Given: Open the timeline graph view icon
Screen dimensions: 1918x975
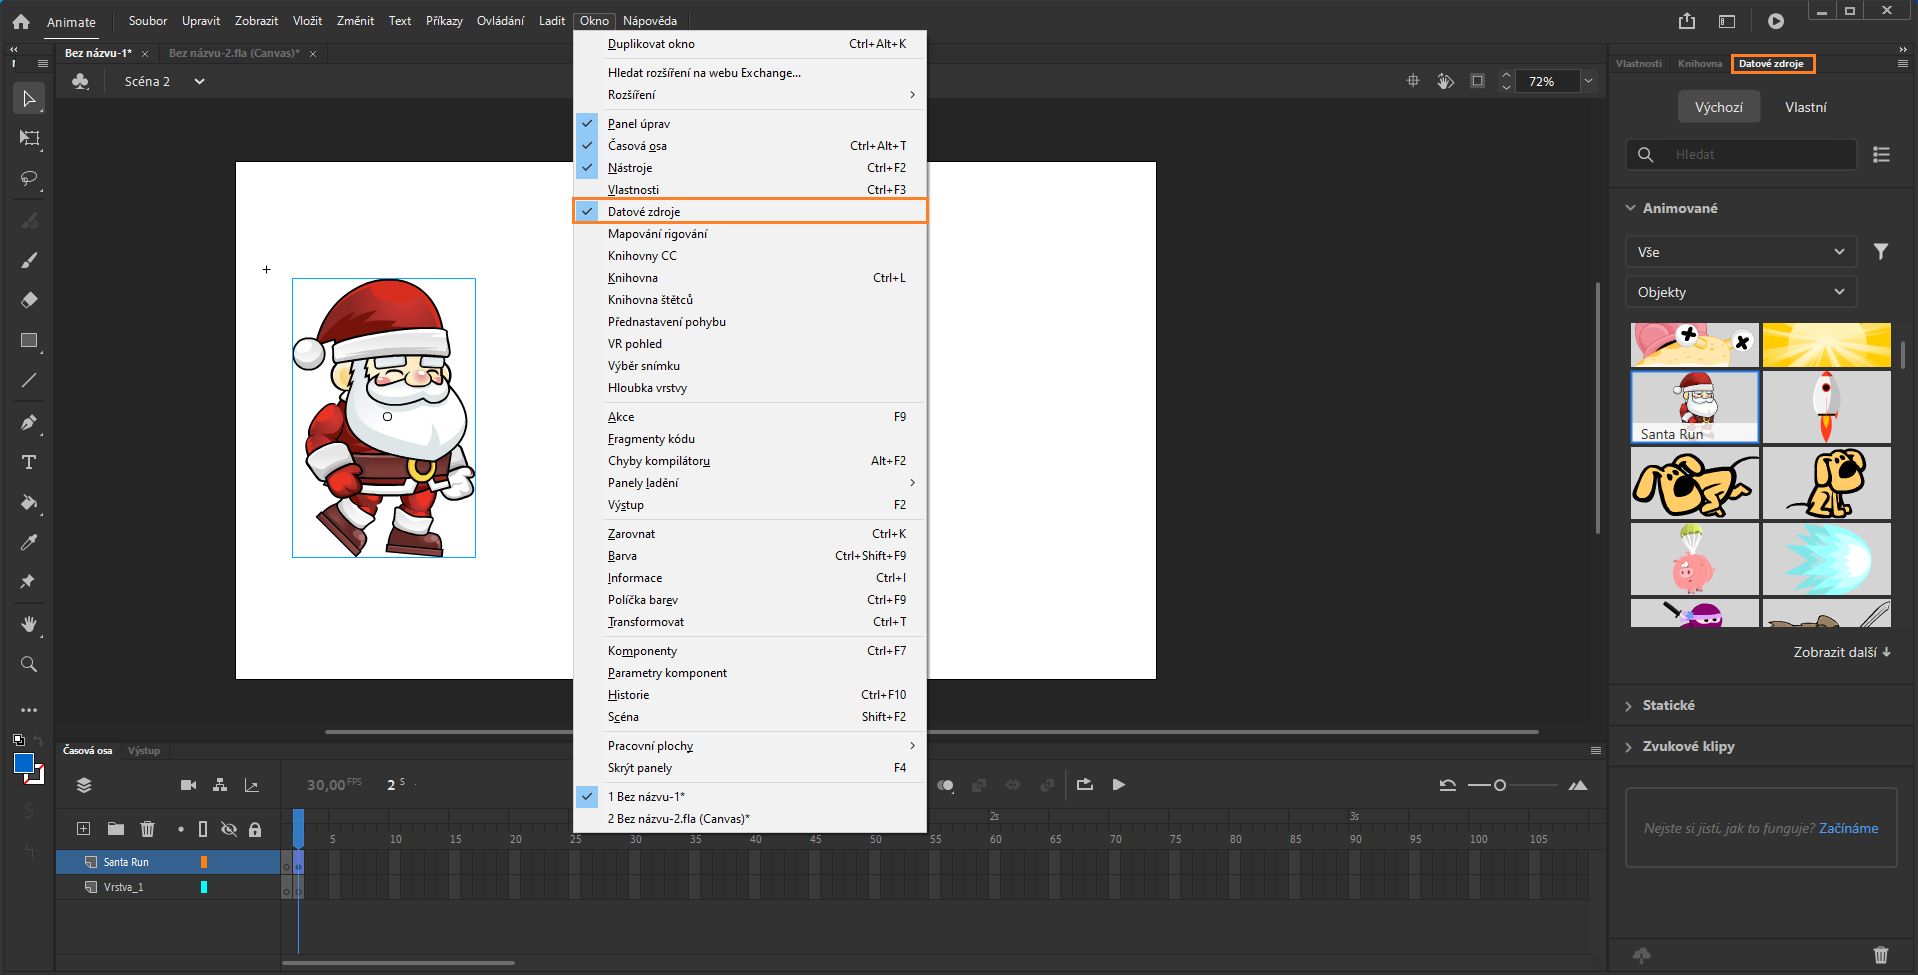Looking at the screenshot, I should click(252, 785).
